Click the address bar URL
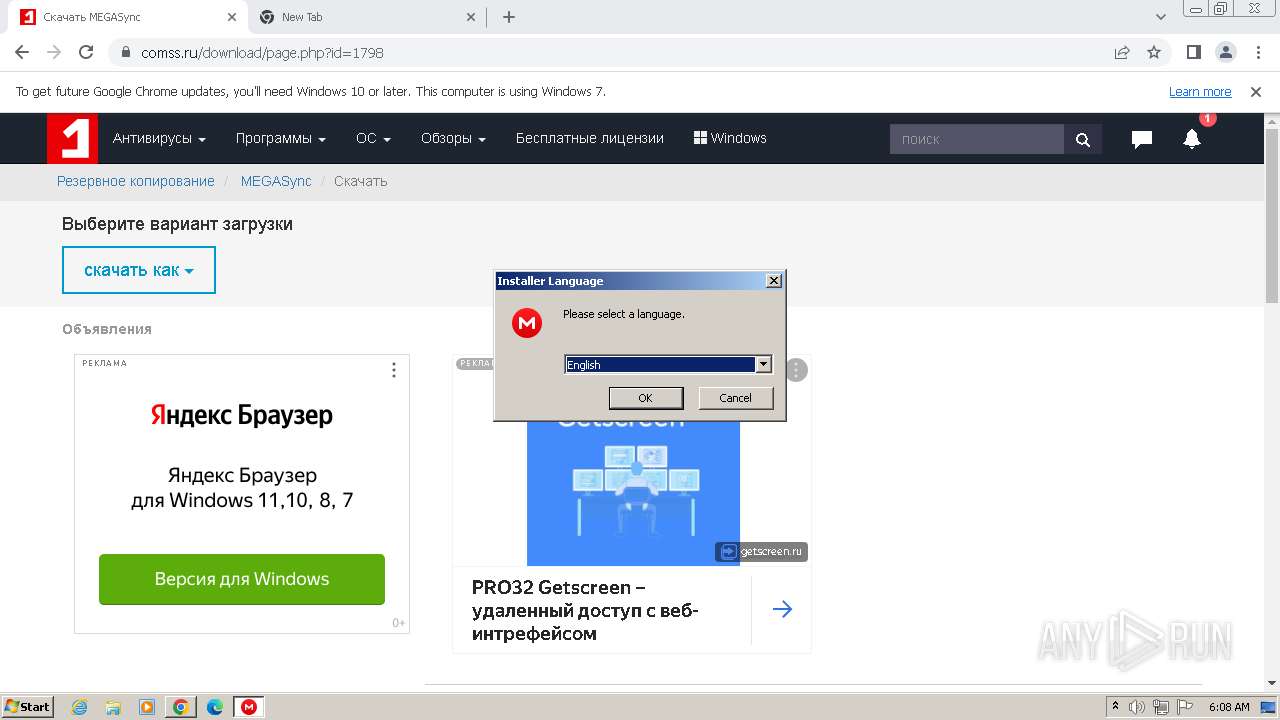 pyautogui.click(x=263, y=52)
